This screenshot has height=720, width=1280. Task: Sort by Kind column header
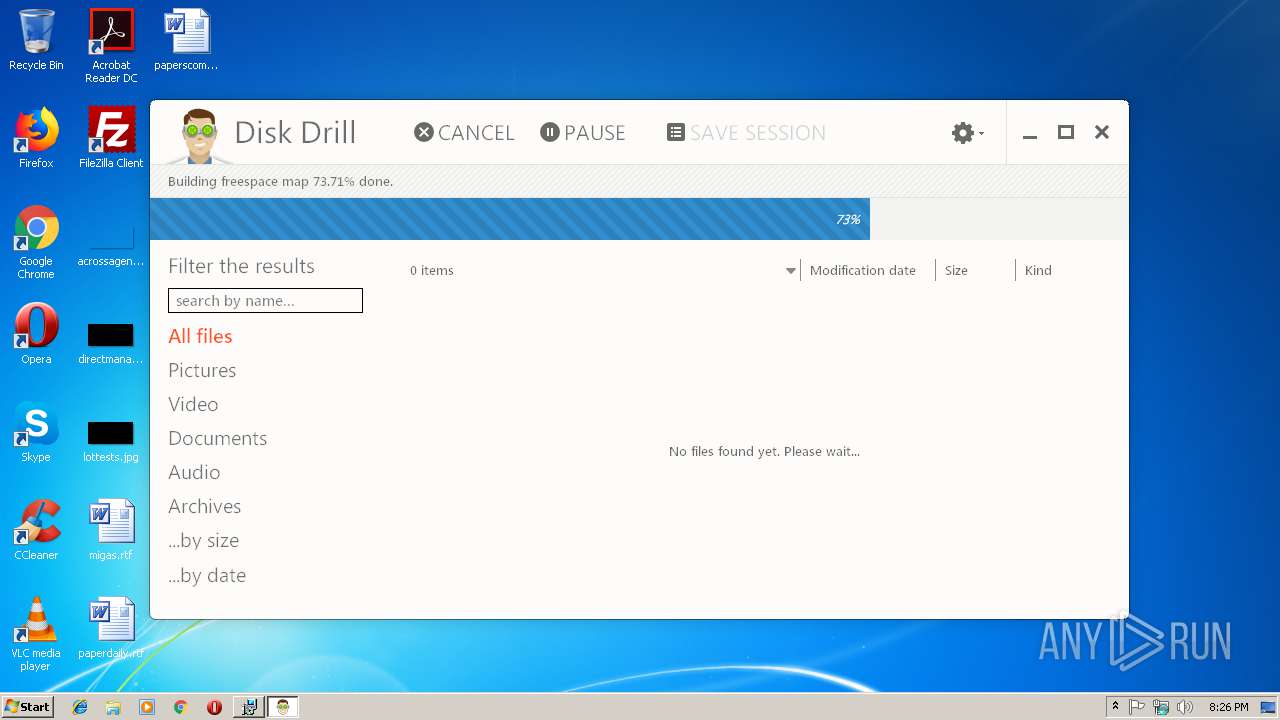coord(1038,270)
